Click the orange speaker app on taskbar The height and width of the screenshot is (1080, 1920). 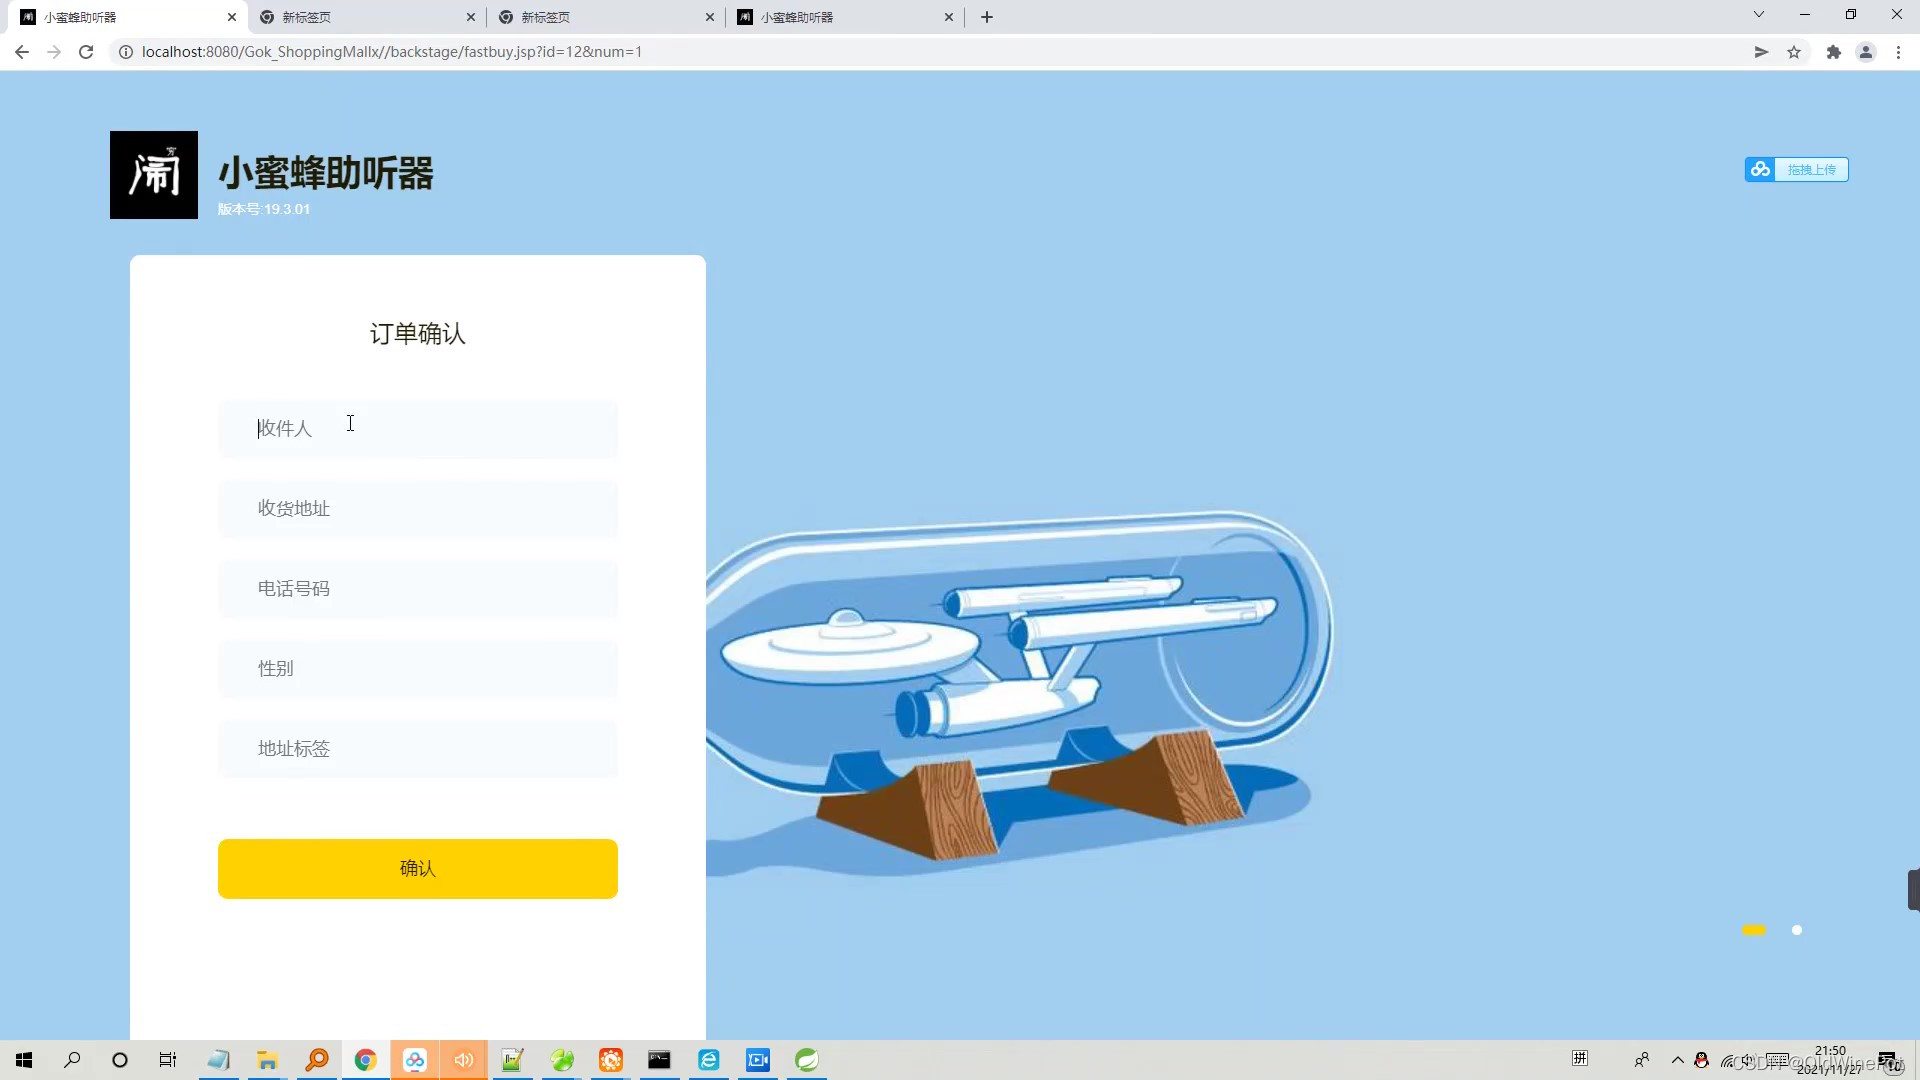(x=464, y=1060)
